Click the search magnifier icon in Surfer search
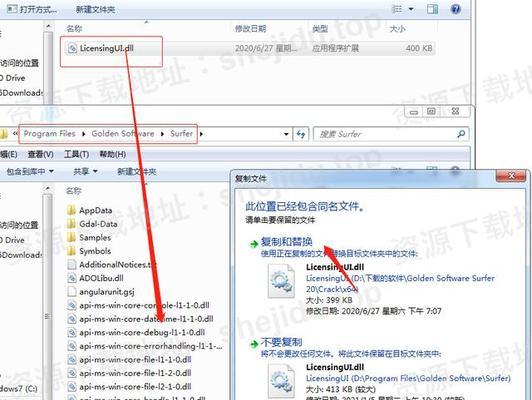The image size is (532, 400). (461, 134)
